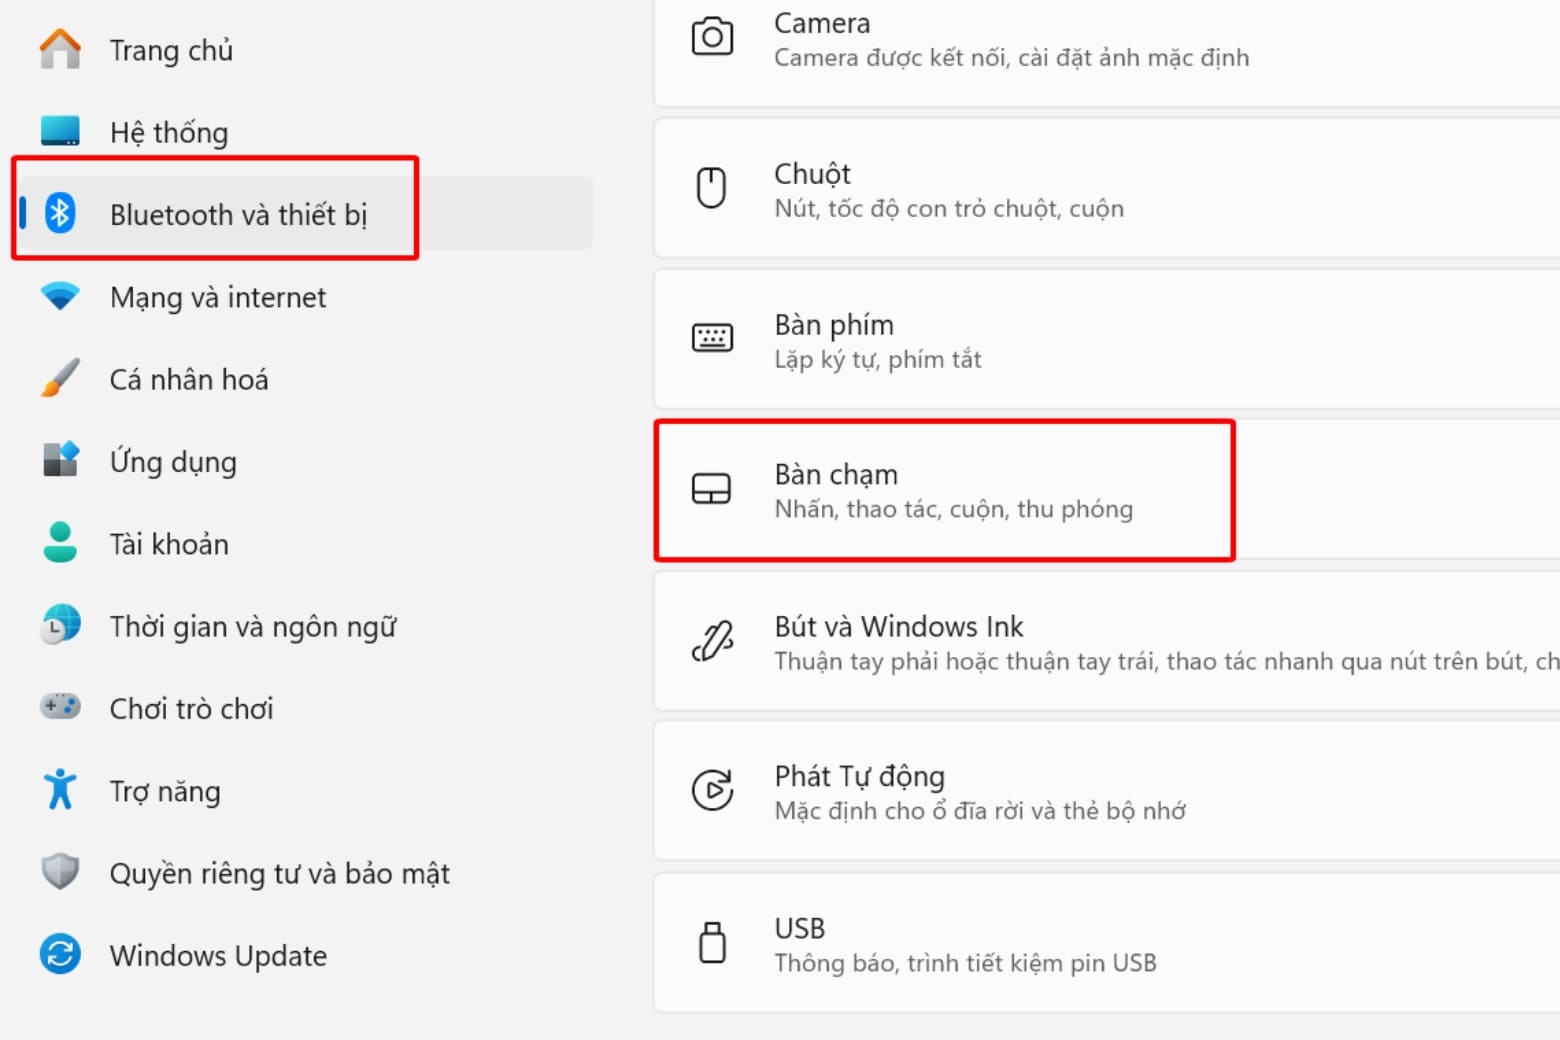Image resolution: width=1560 pixels, height=1040 pixels.
Task: Select the Camera icon in devices list
Action: click(712, 36)
